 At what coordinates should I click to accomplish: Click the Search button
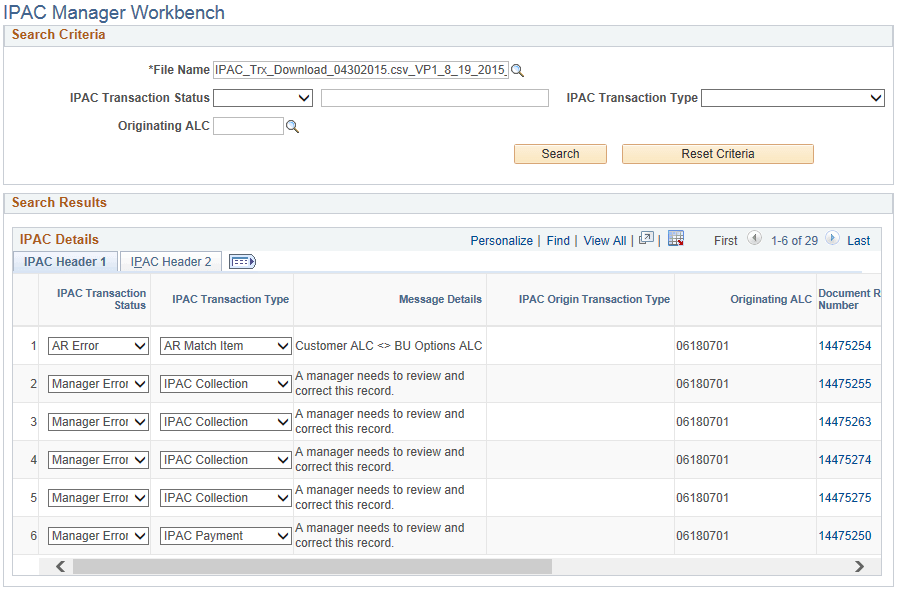[x=560, y=154]
